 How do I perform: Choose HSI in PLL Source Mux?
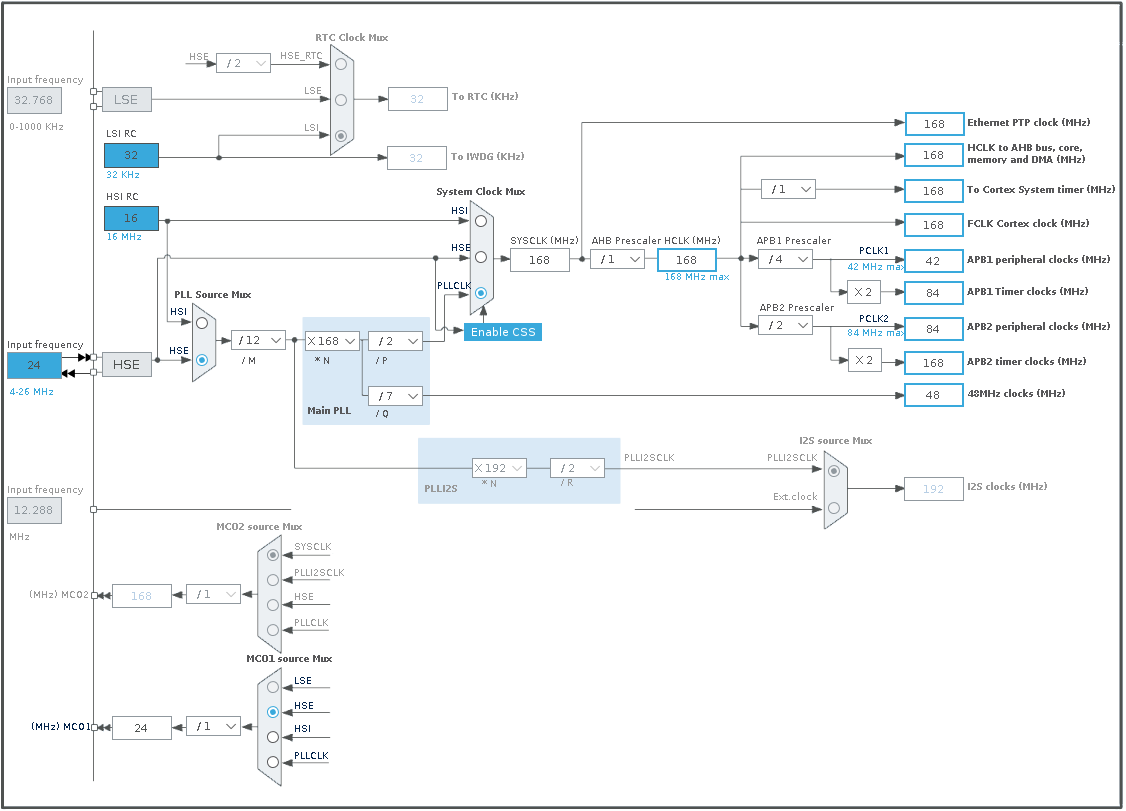click(203, 323)
